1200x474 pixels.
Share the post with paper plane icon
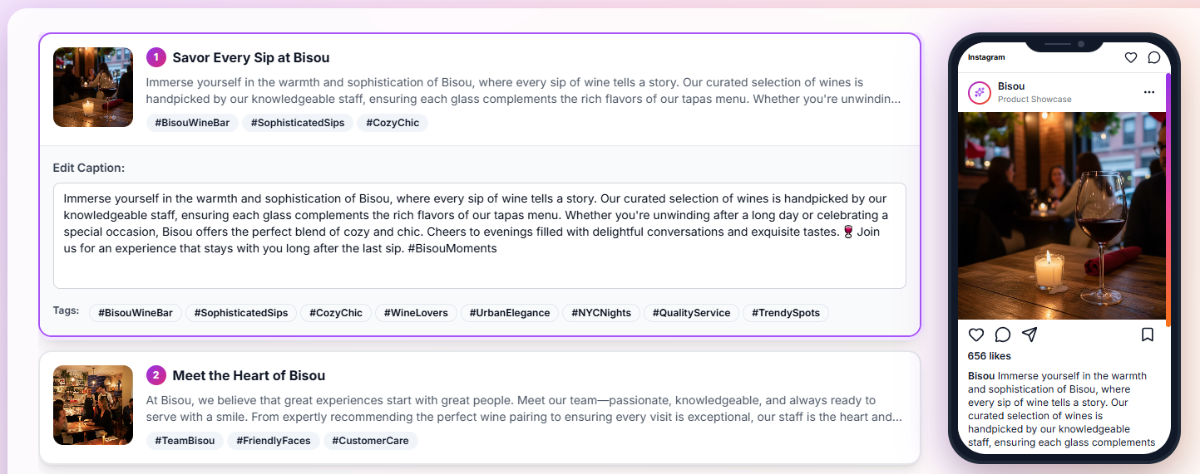1029,334
